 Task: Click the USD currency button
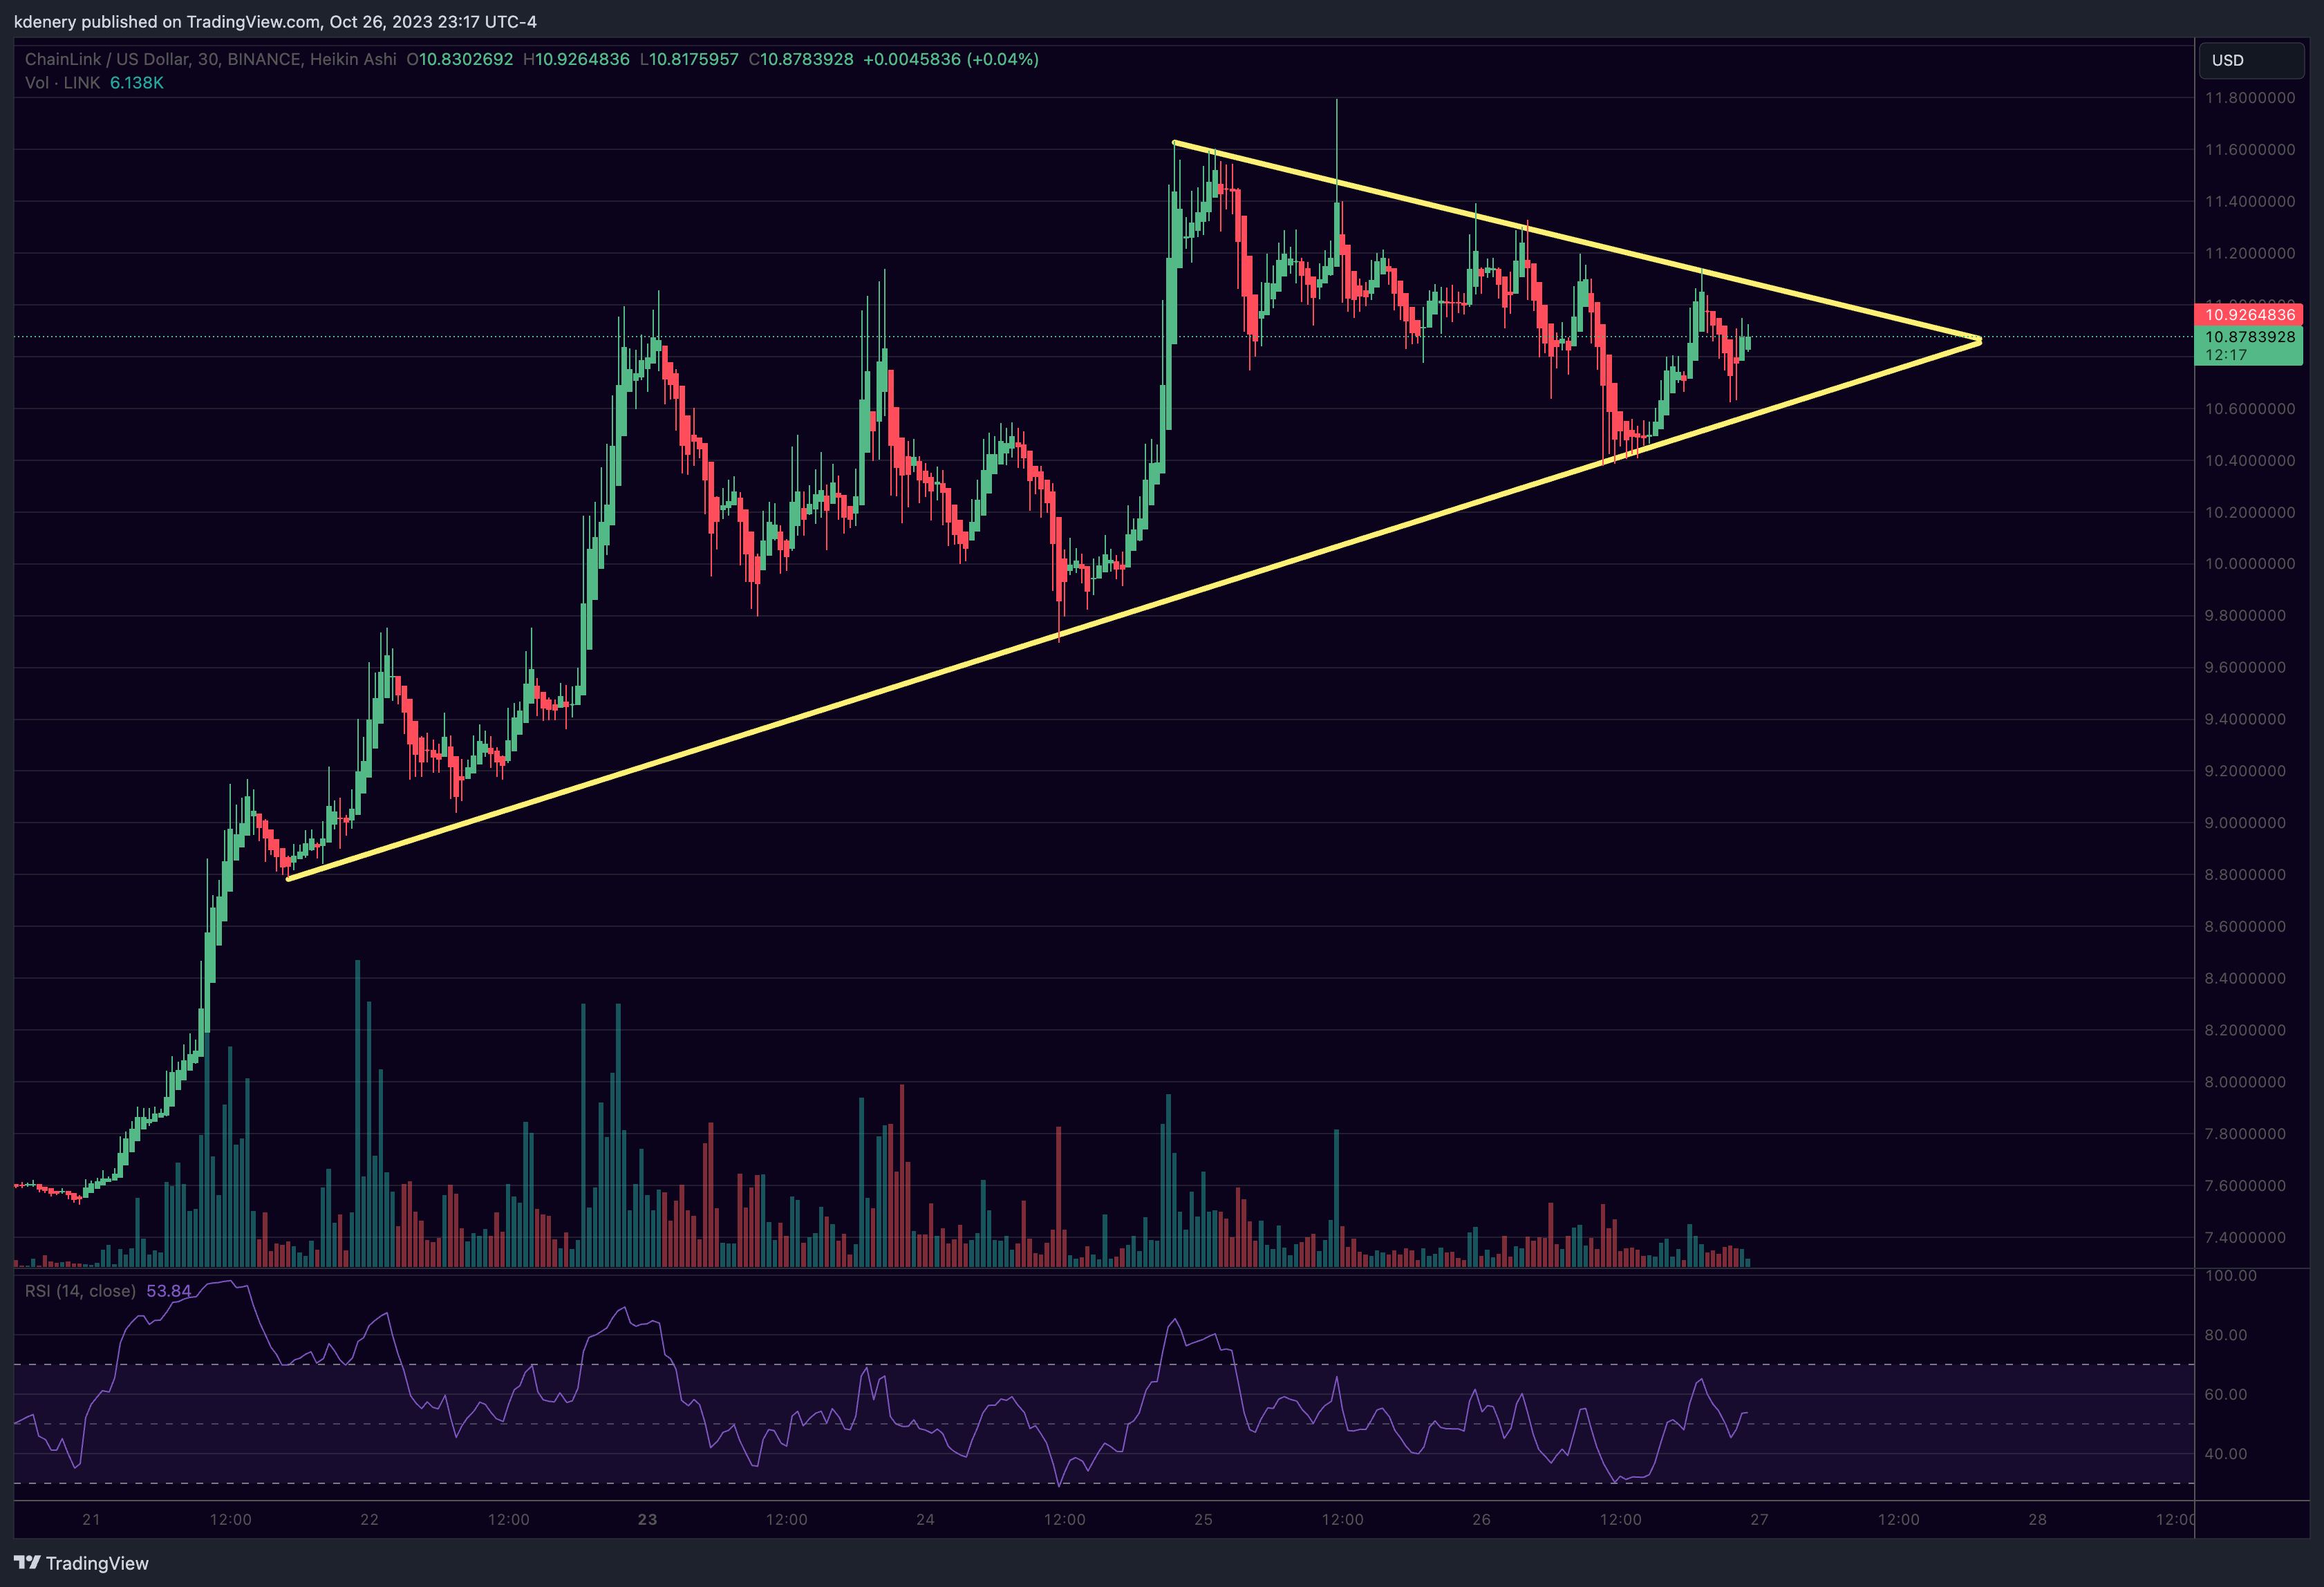pyautogui.click(x=2251, y=60)
